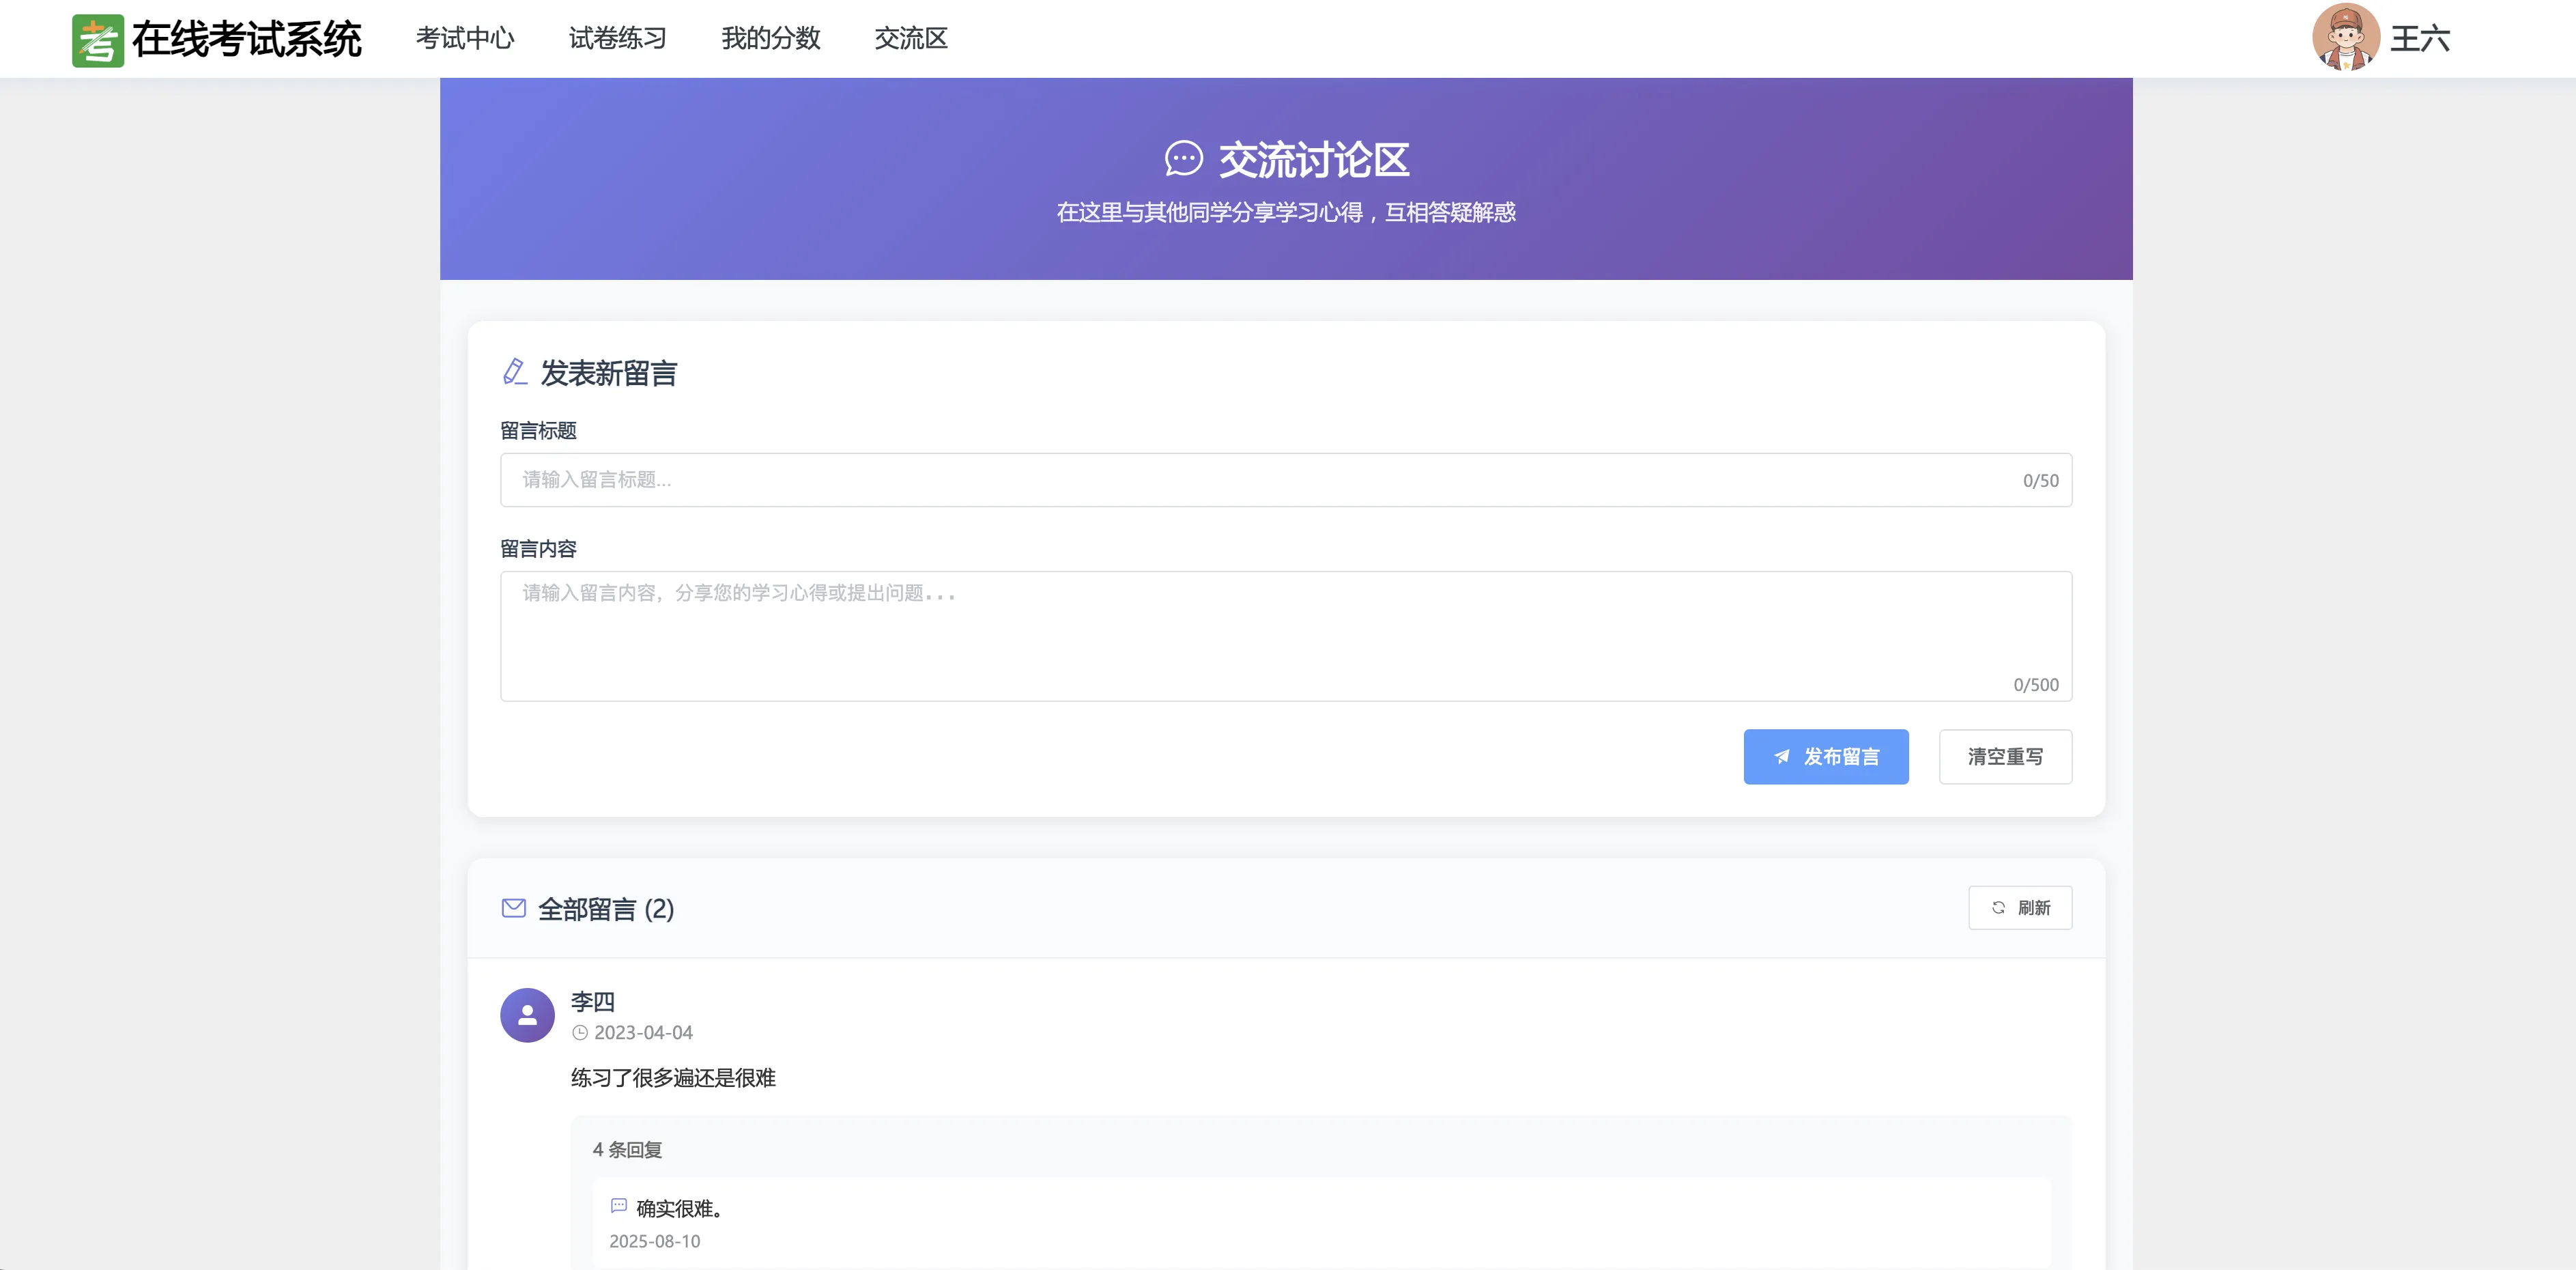Click the 4 条回复 replies header
Image resolution: width=2576 pixels, height=1270 pixels.
point(627,1150)
